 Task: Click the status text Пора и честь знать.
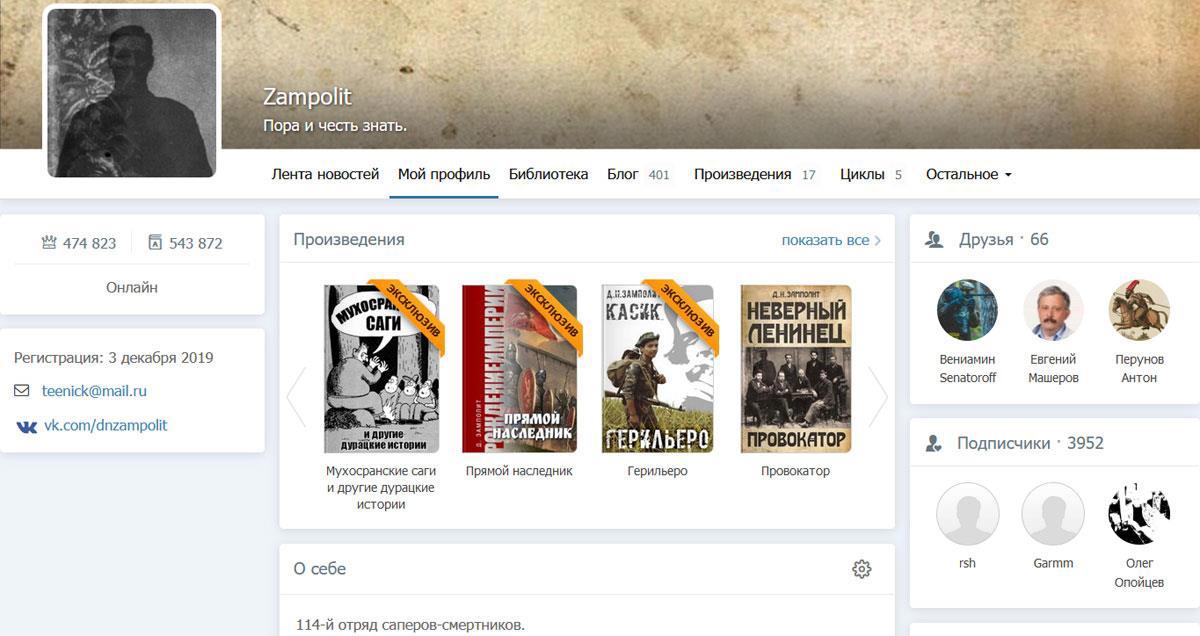pos(335,126)
